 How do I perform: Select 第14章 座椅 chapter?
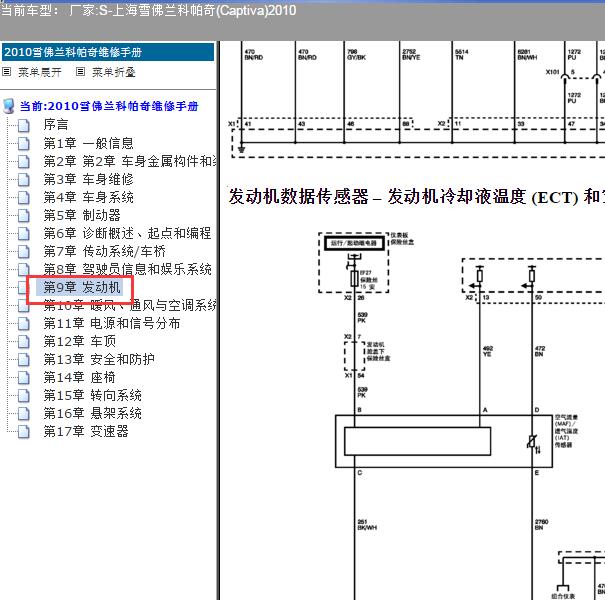79,377
